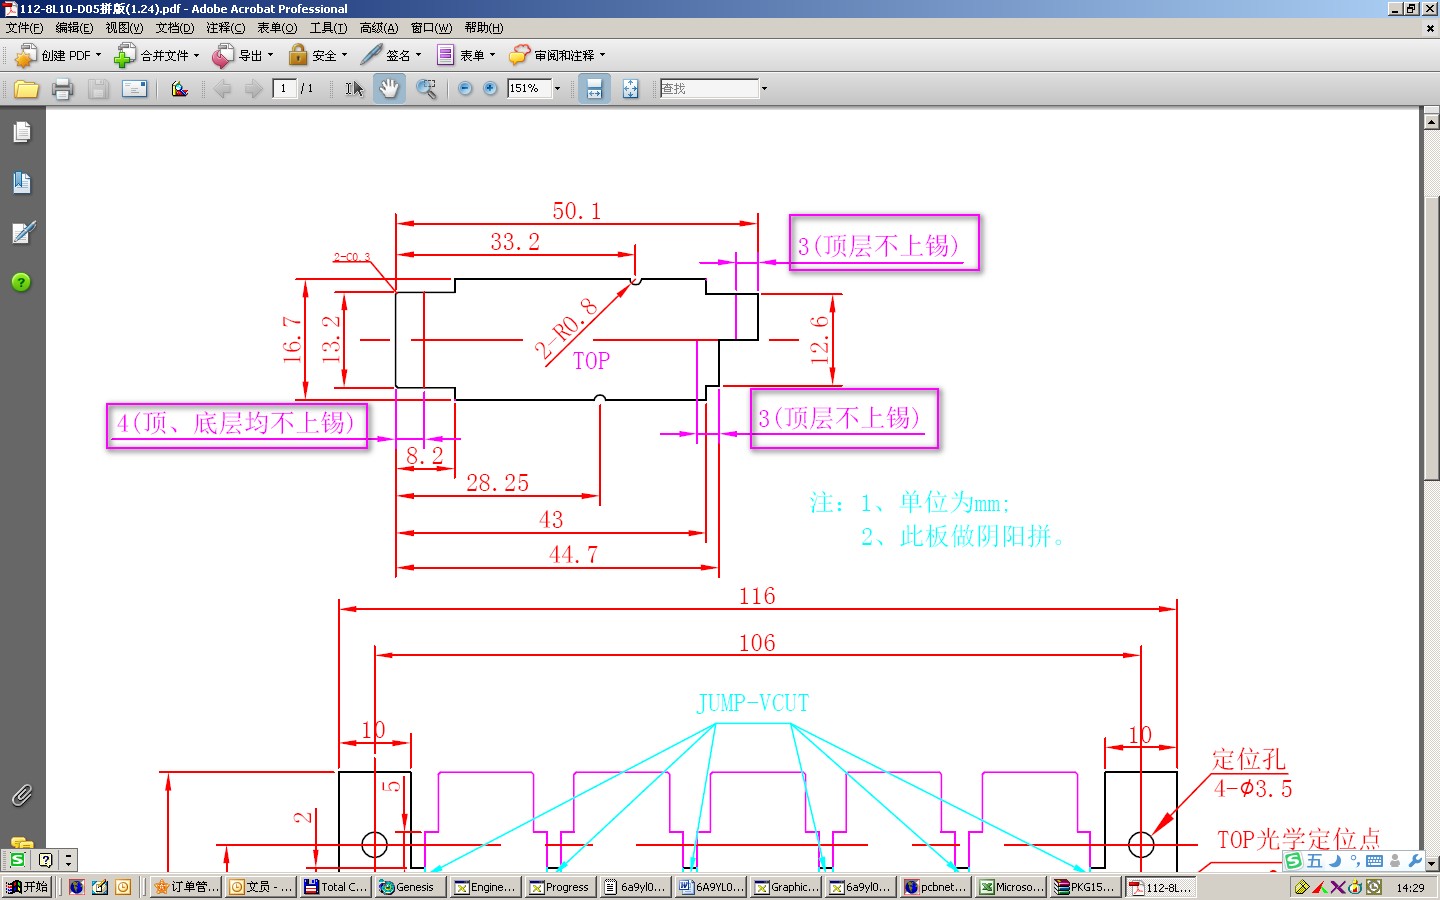Screen dimensions: 1440x900
Task: Open the 视图 (View) menu
Action: (x=124, y=28)
